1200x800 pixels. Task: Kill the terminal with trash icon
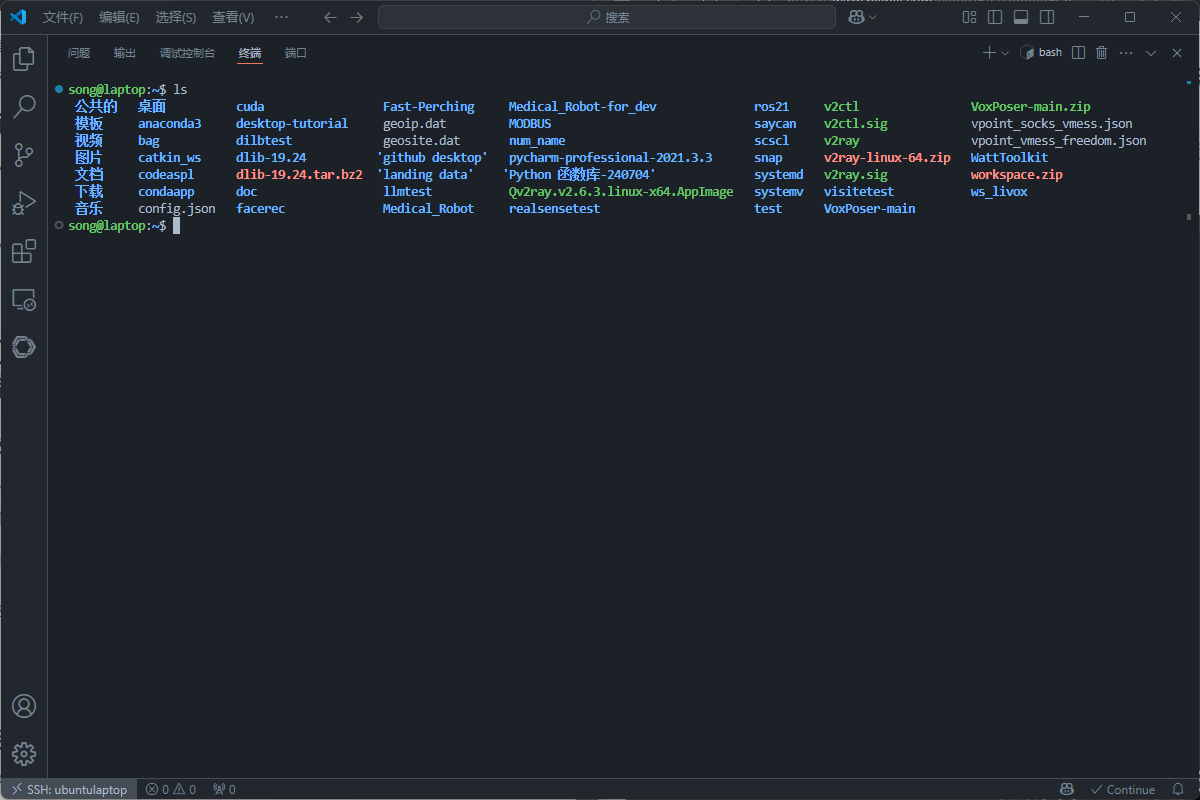point(1102,53)
